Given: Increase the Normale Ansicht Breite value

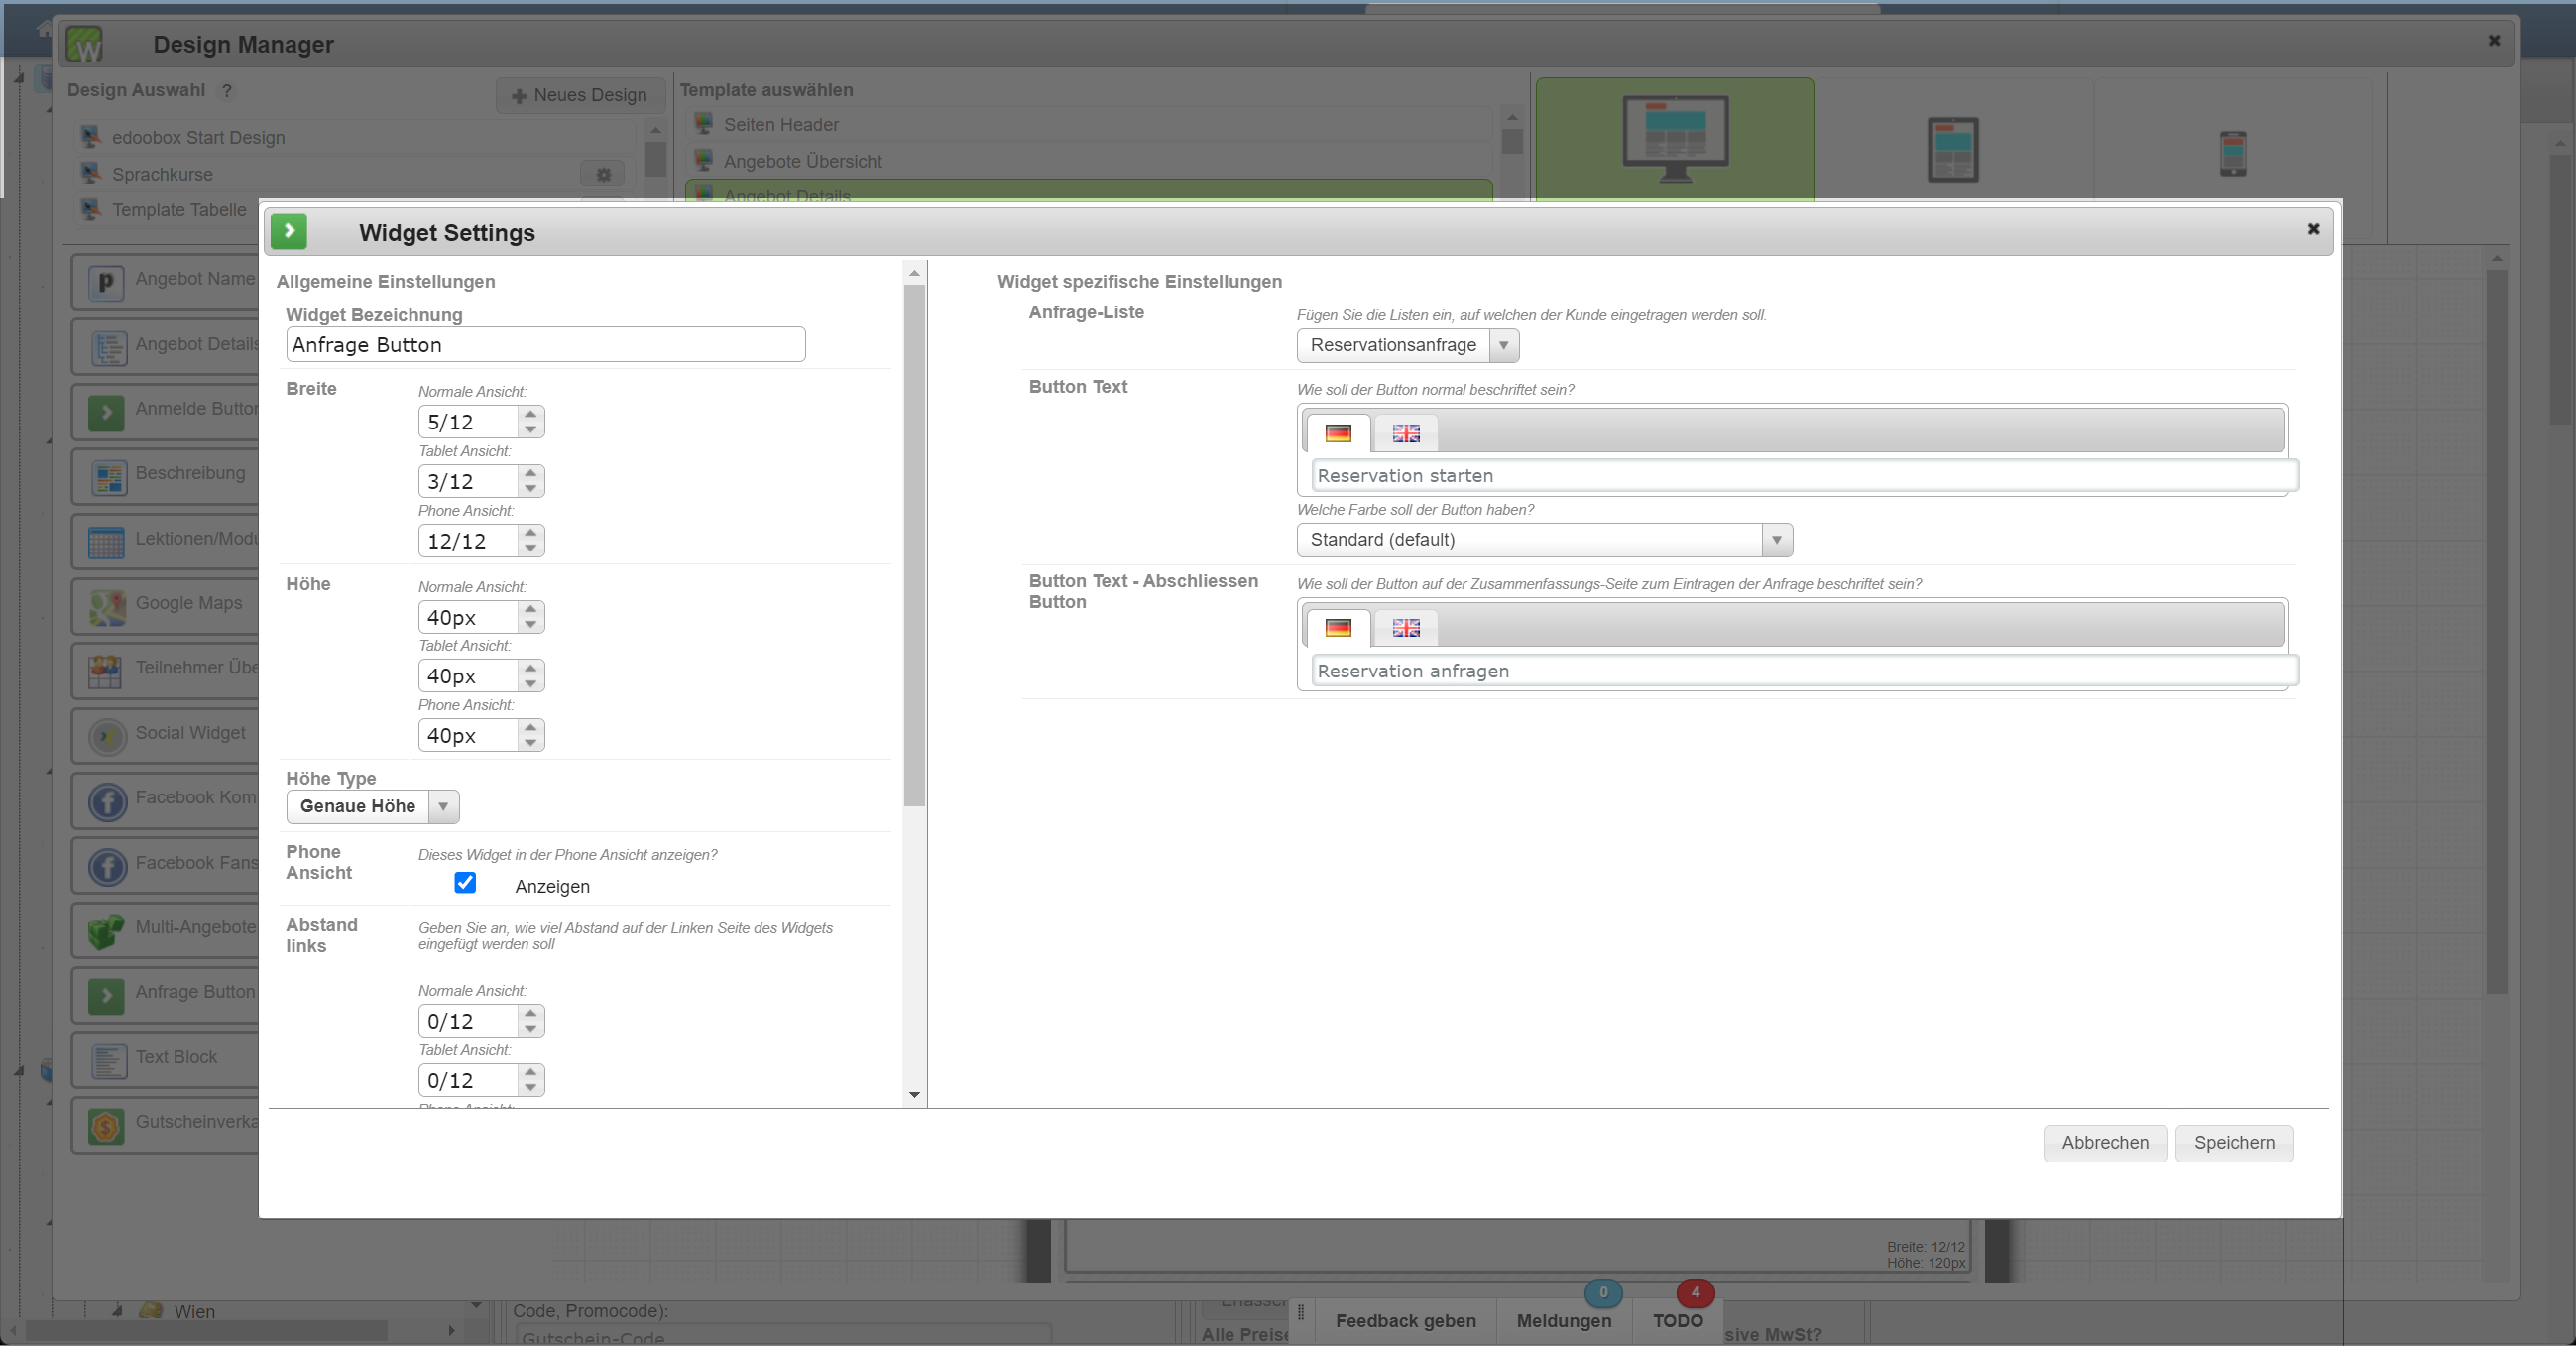Looking at the screenshot, I should [x=531, y=413].
